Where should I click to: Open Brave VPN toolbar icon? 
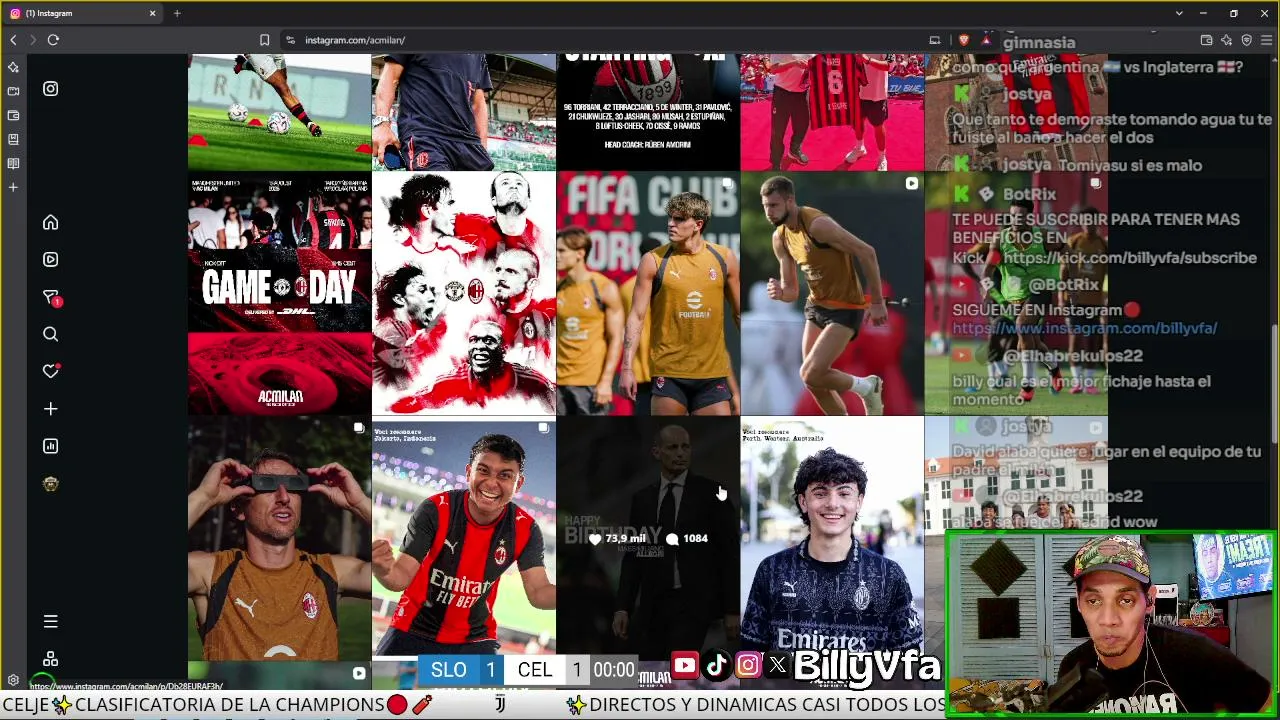(1247, 40)
